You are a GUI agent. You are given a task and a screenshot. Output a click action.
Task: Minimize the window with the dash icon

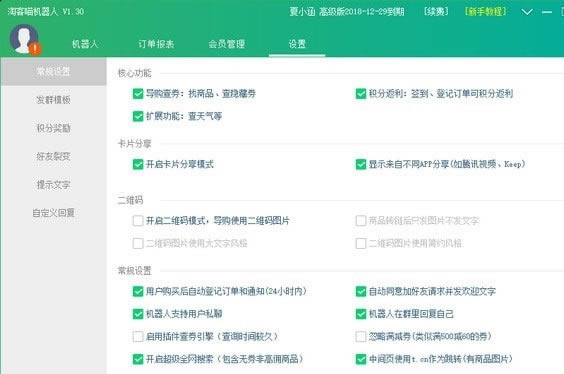click(547, 12)
